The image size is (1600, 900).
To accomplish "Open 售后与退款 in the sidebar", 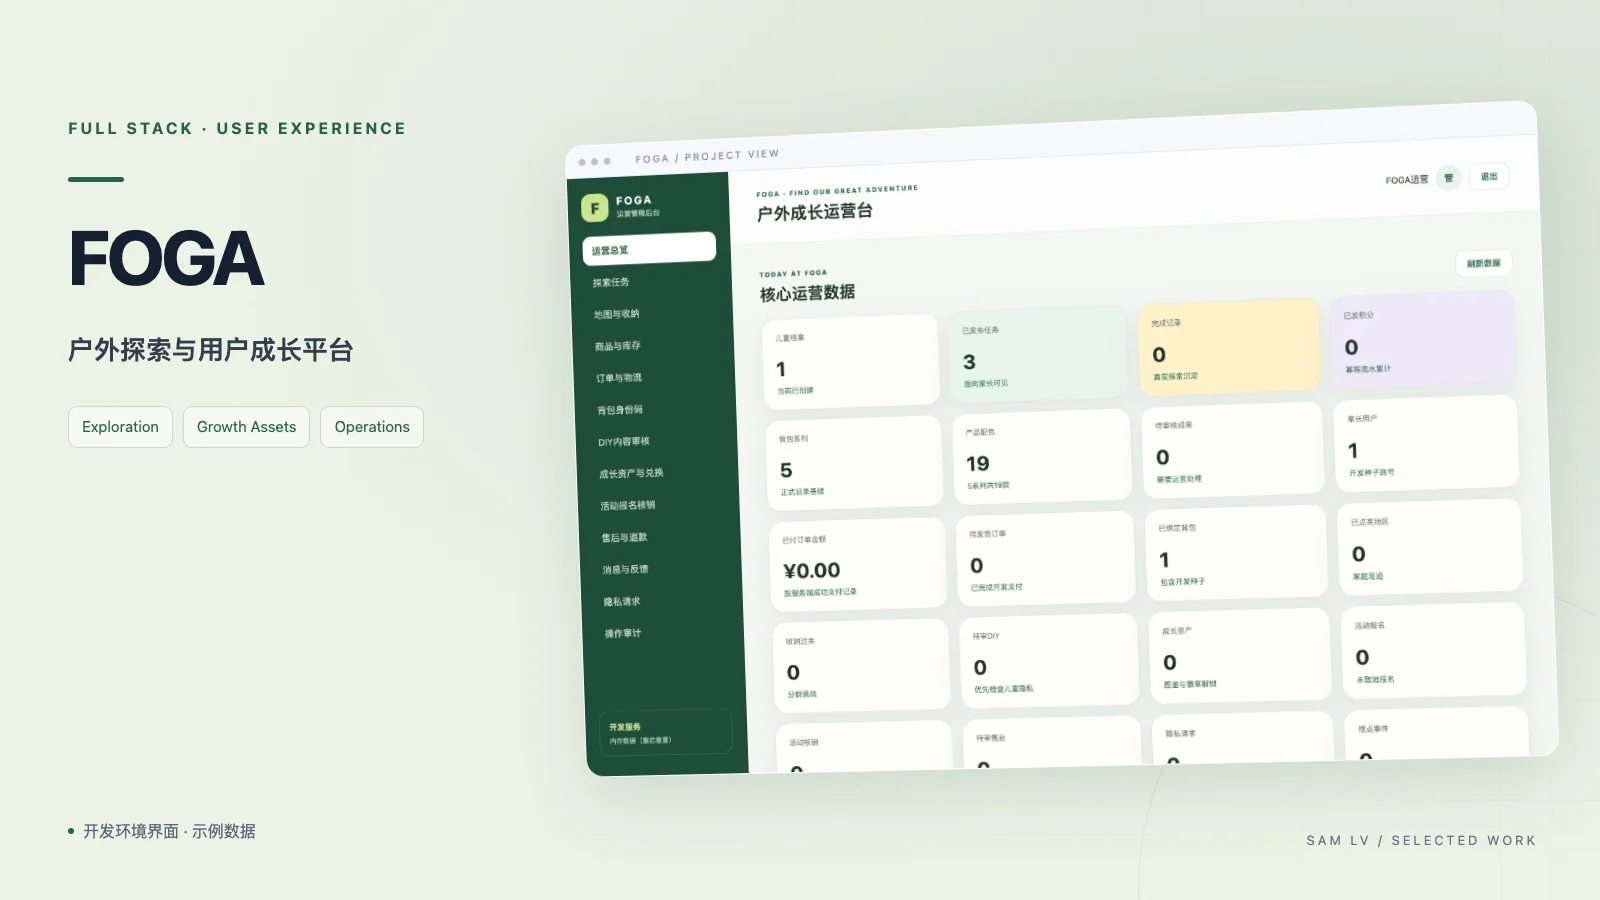I will 624,538.
